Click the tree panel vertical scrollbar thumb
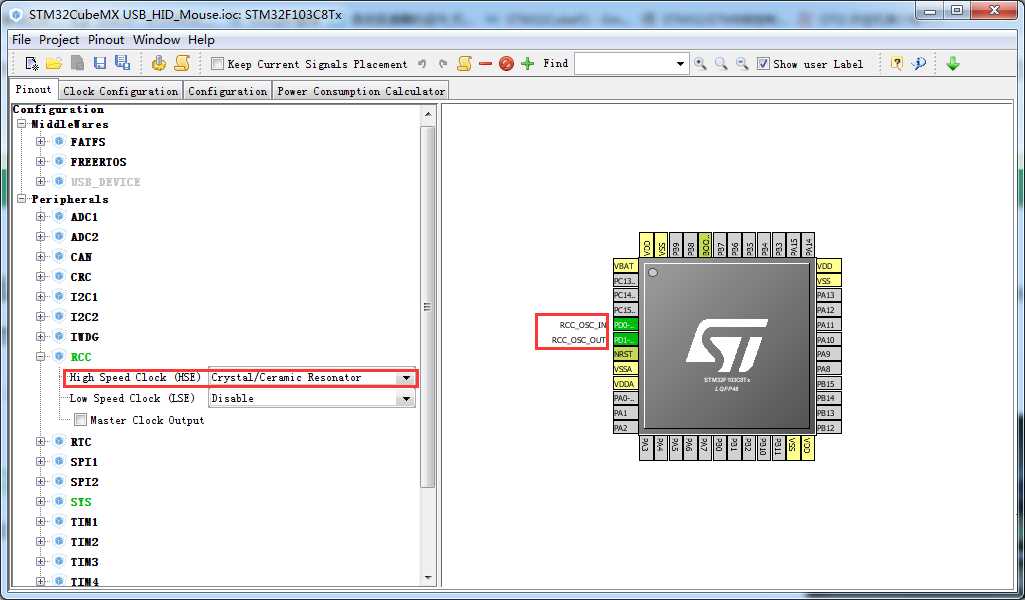 [428, 307]
